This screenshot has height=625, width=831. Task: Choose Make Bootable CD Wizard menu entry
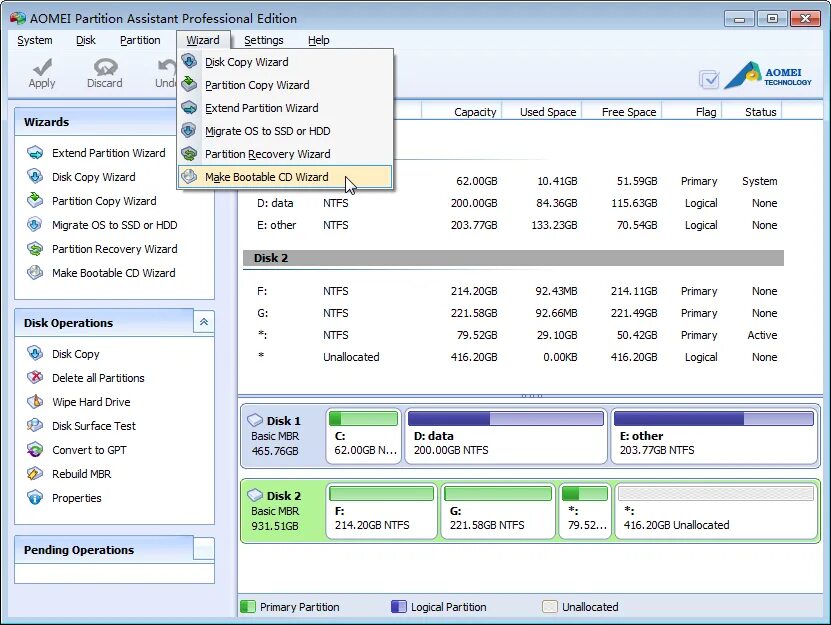pyautogui.click(x=285, y=177)
